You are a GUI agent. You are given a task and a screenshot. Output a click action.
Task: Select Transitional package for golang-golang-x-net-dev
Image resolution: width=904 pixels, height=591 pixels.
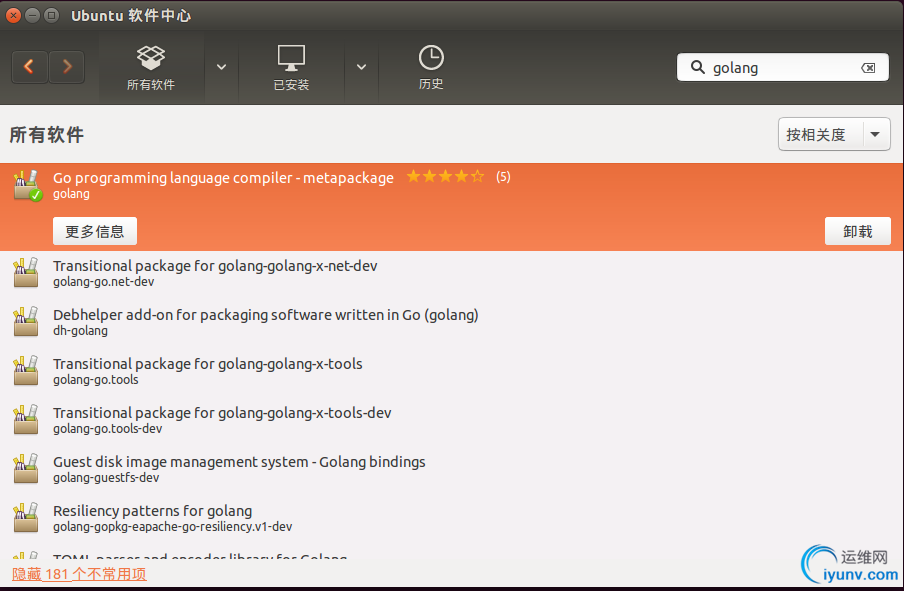[x=452, y=273]
